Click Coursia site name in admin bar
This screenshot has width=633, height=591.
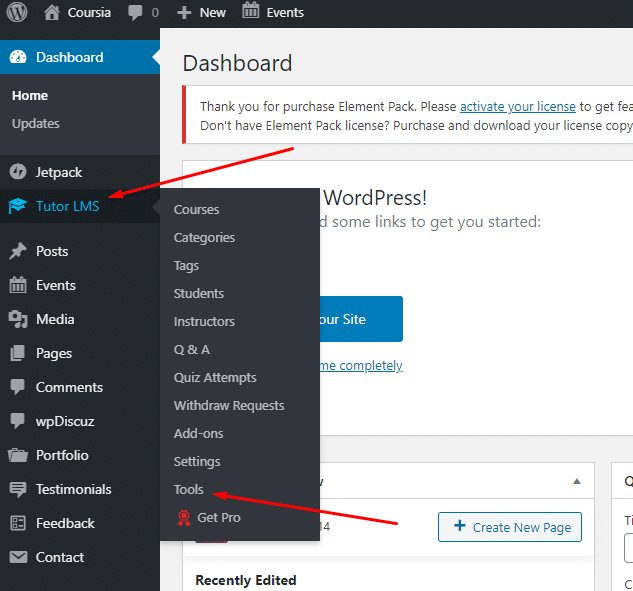[x=89, y=13]
